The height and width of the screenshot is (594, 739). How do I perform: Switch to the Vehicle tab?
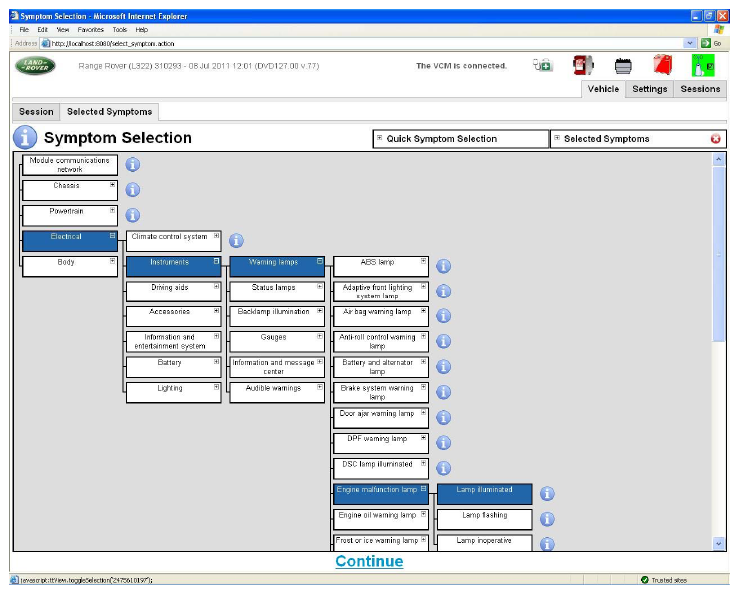pos(603,89)
